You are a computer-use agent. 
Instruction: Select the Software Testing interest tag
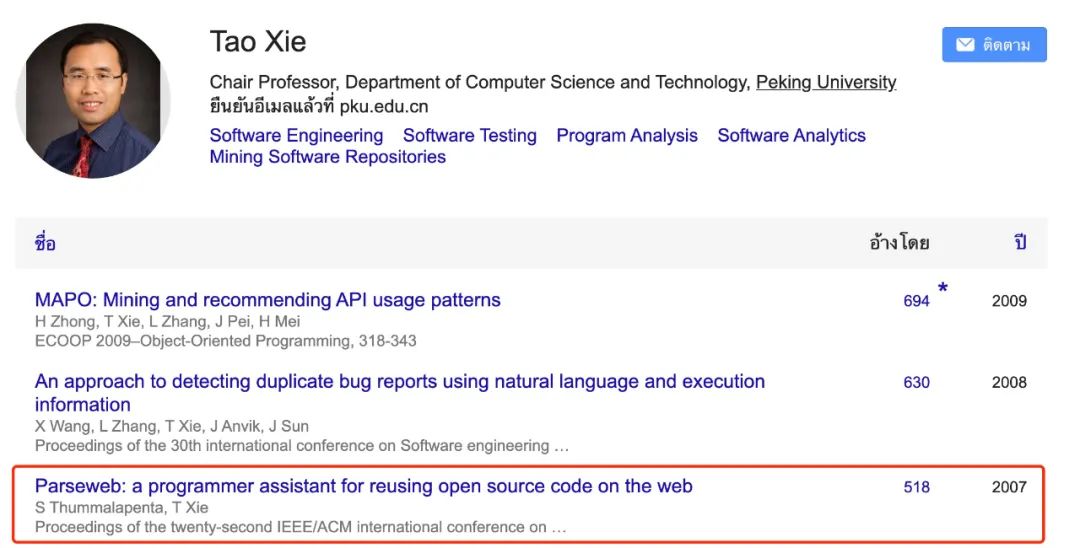point(470,136)
